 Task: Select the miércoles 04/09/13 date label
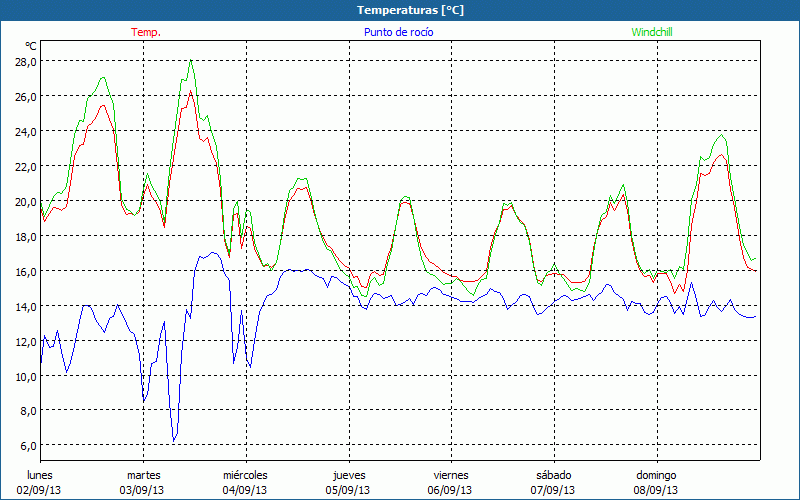tap(245, 482)
